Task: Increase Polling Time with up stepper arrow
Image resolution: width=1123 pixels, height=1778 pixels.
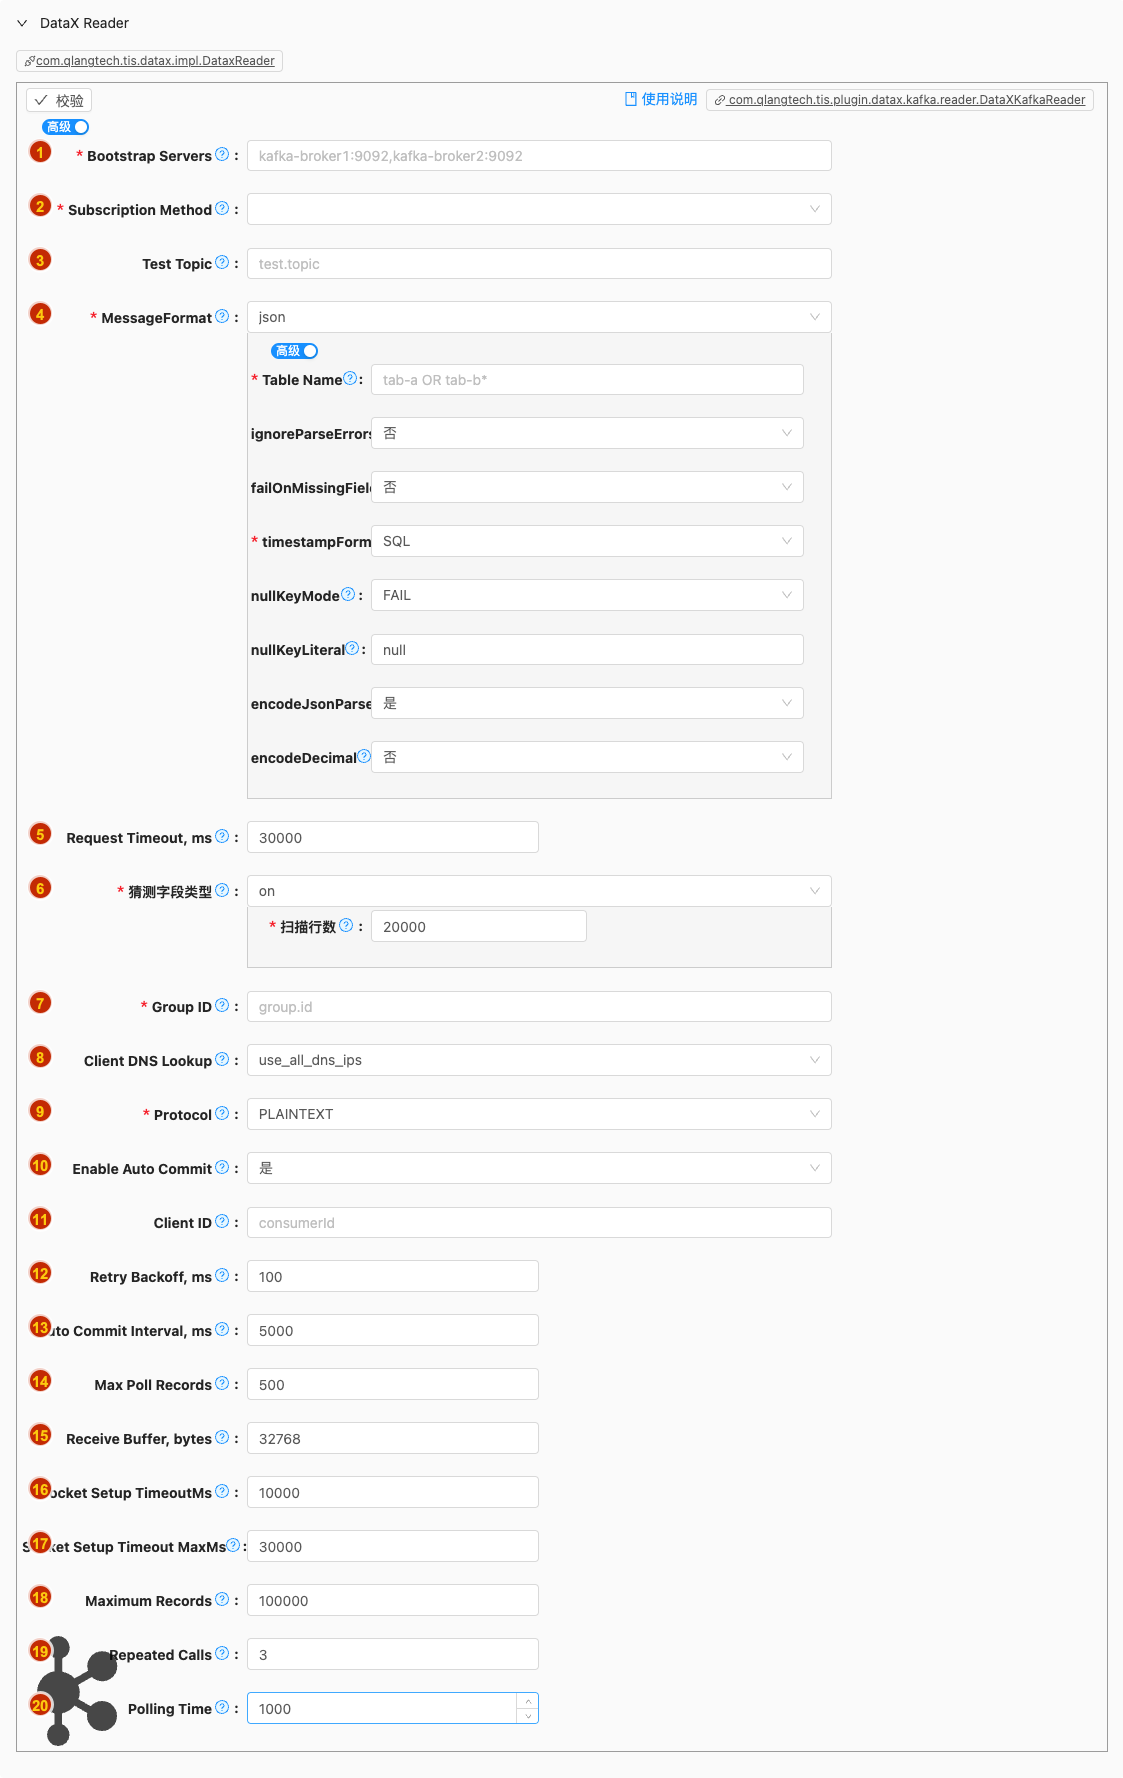Action: tap(528, 1701)
